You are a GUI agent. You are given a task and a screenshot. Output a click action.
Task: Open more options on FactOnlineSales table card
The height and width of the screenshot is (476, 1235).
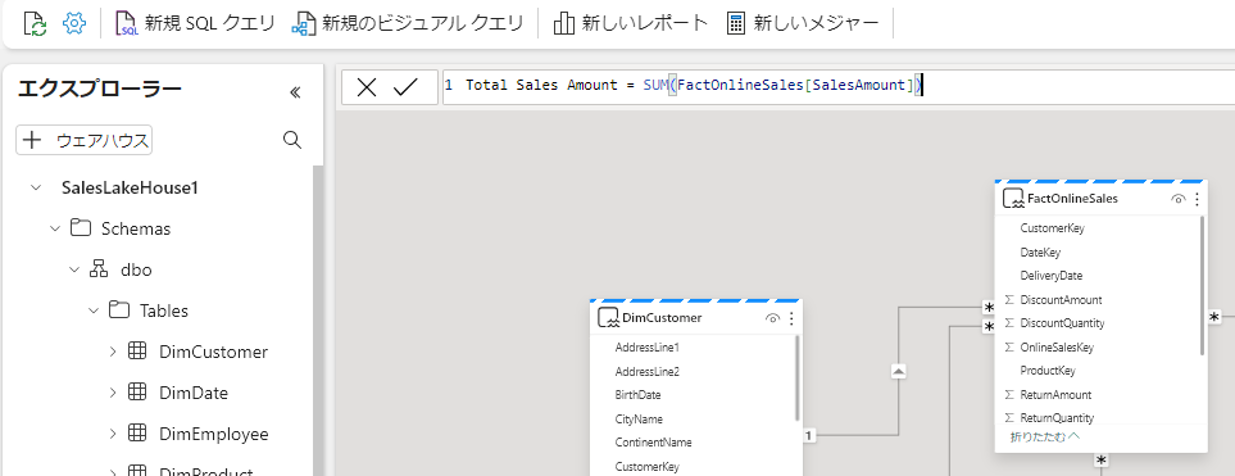click(x=1197, y=199)
